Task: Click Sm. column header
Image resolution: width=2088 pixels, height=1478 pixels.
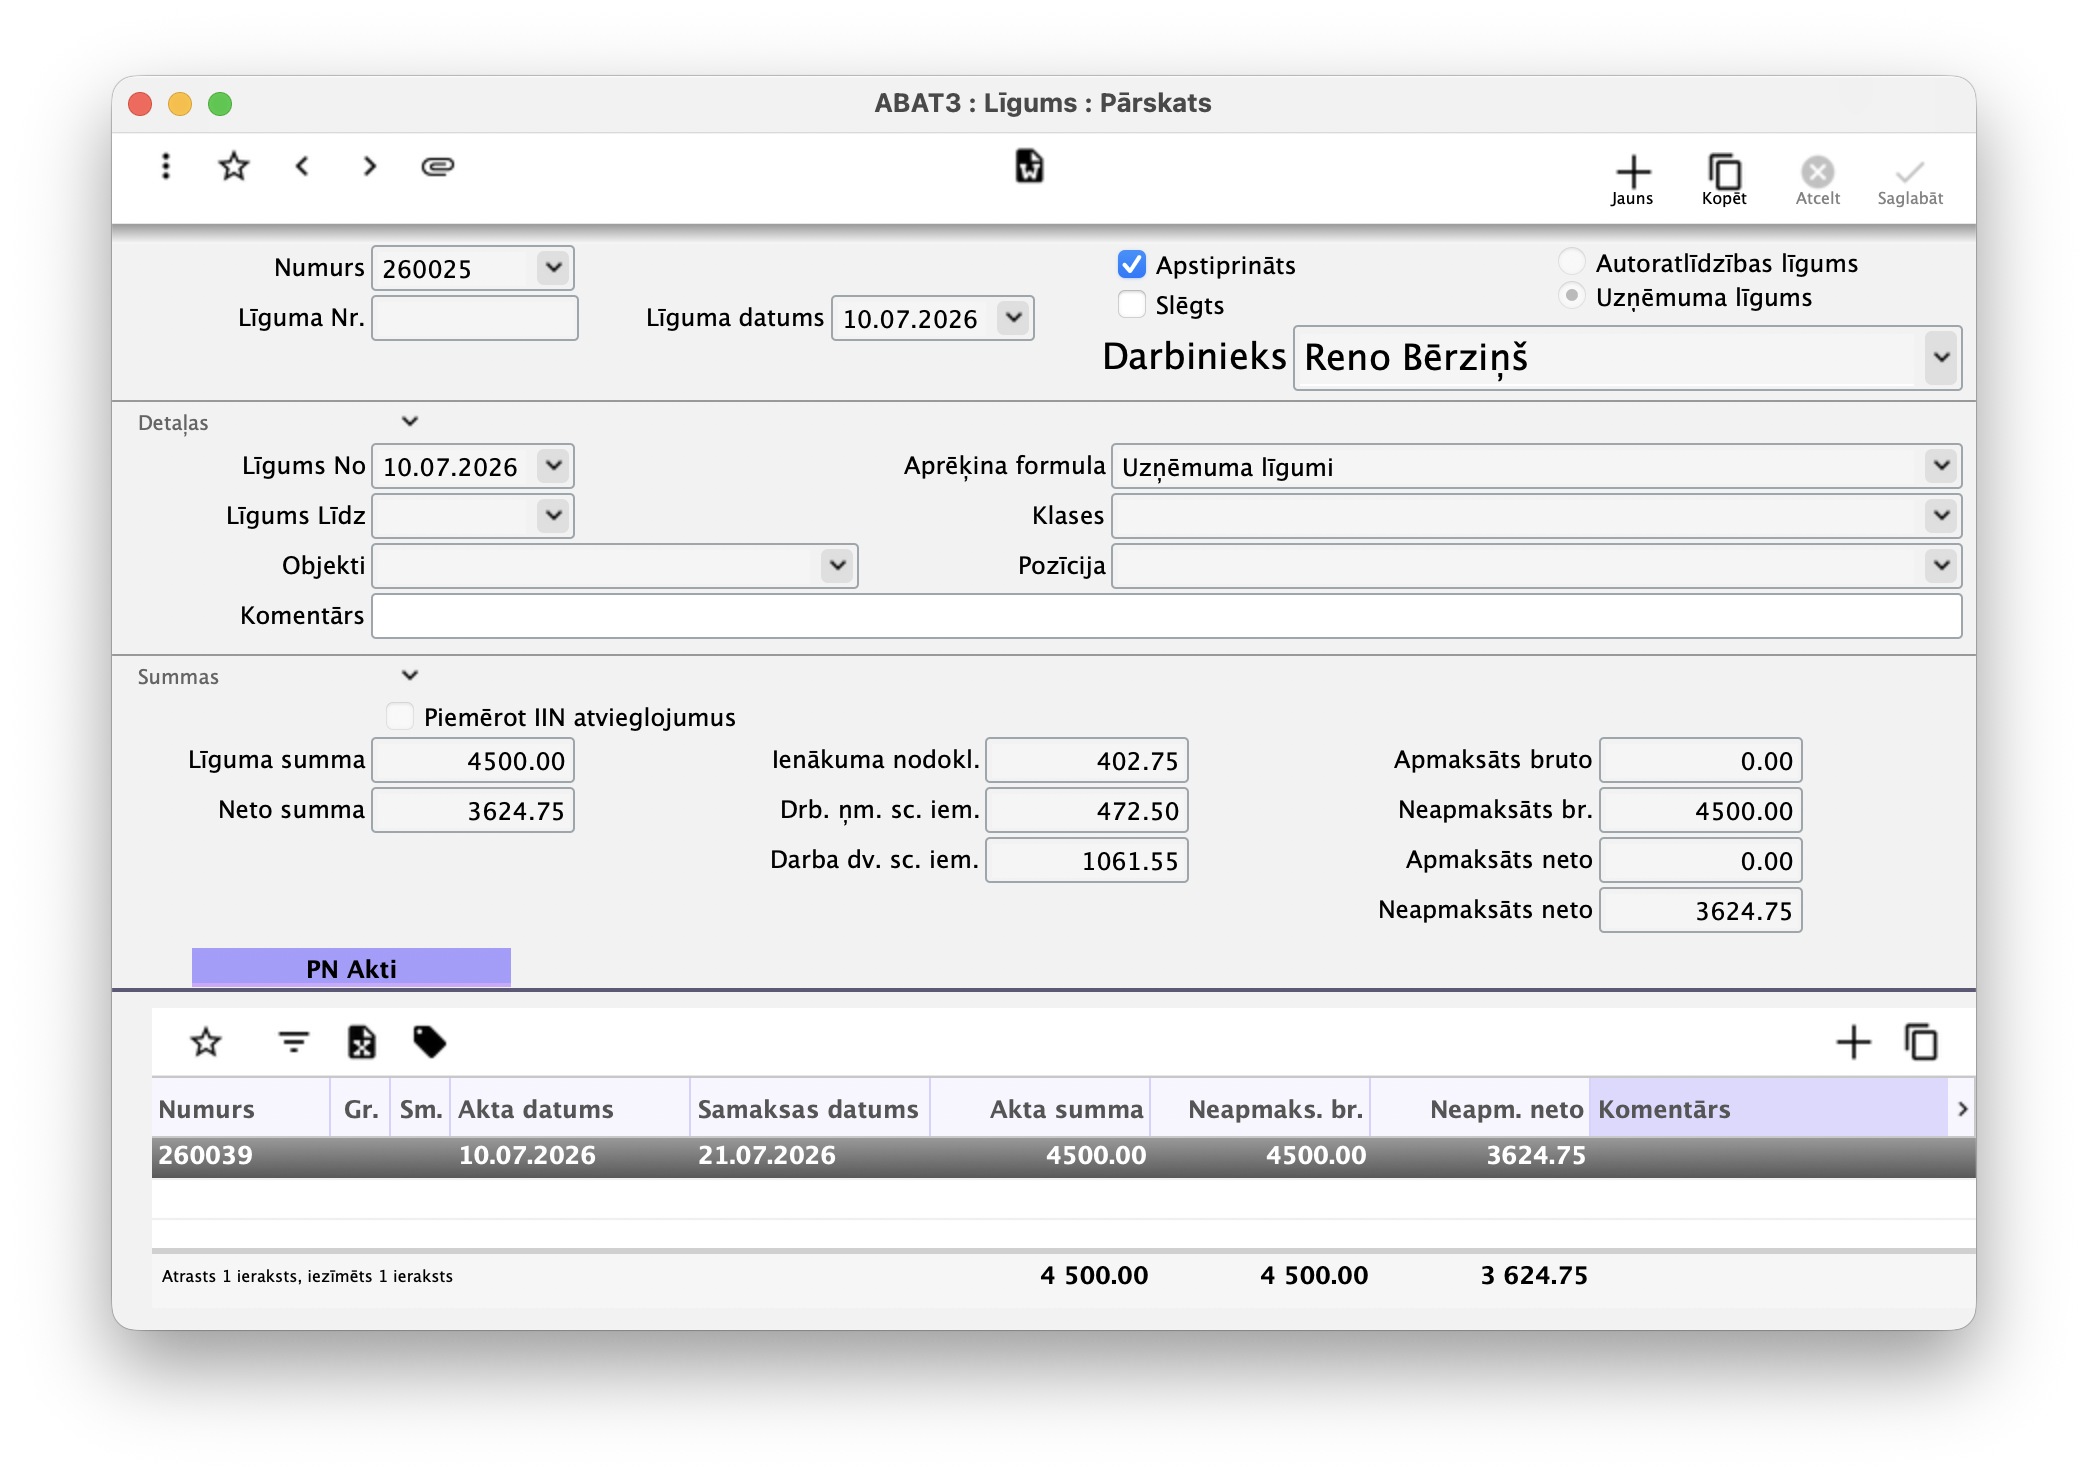Action: 420,1109
